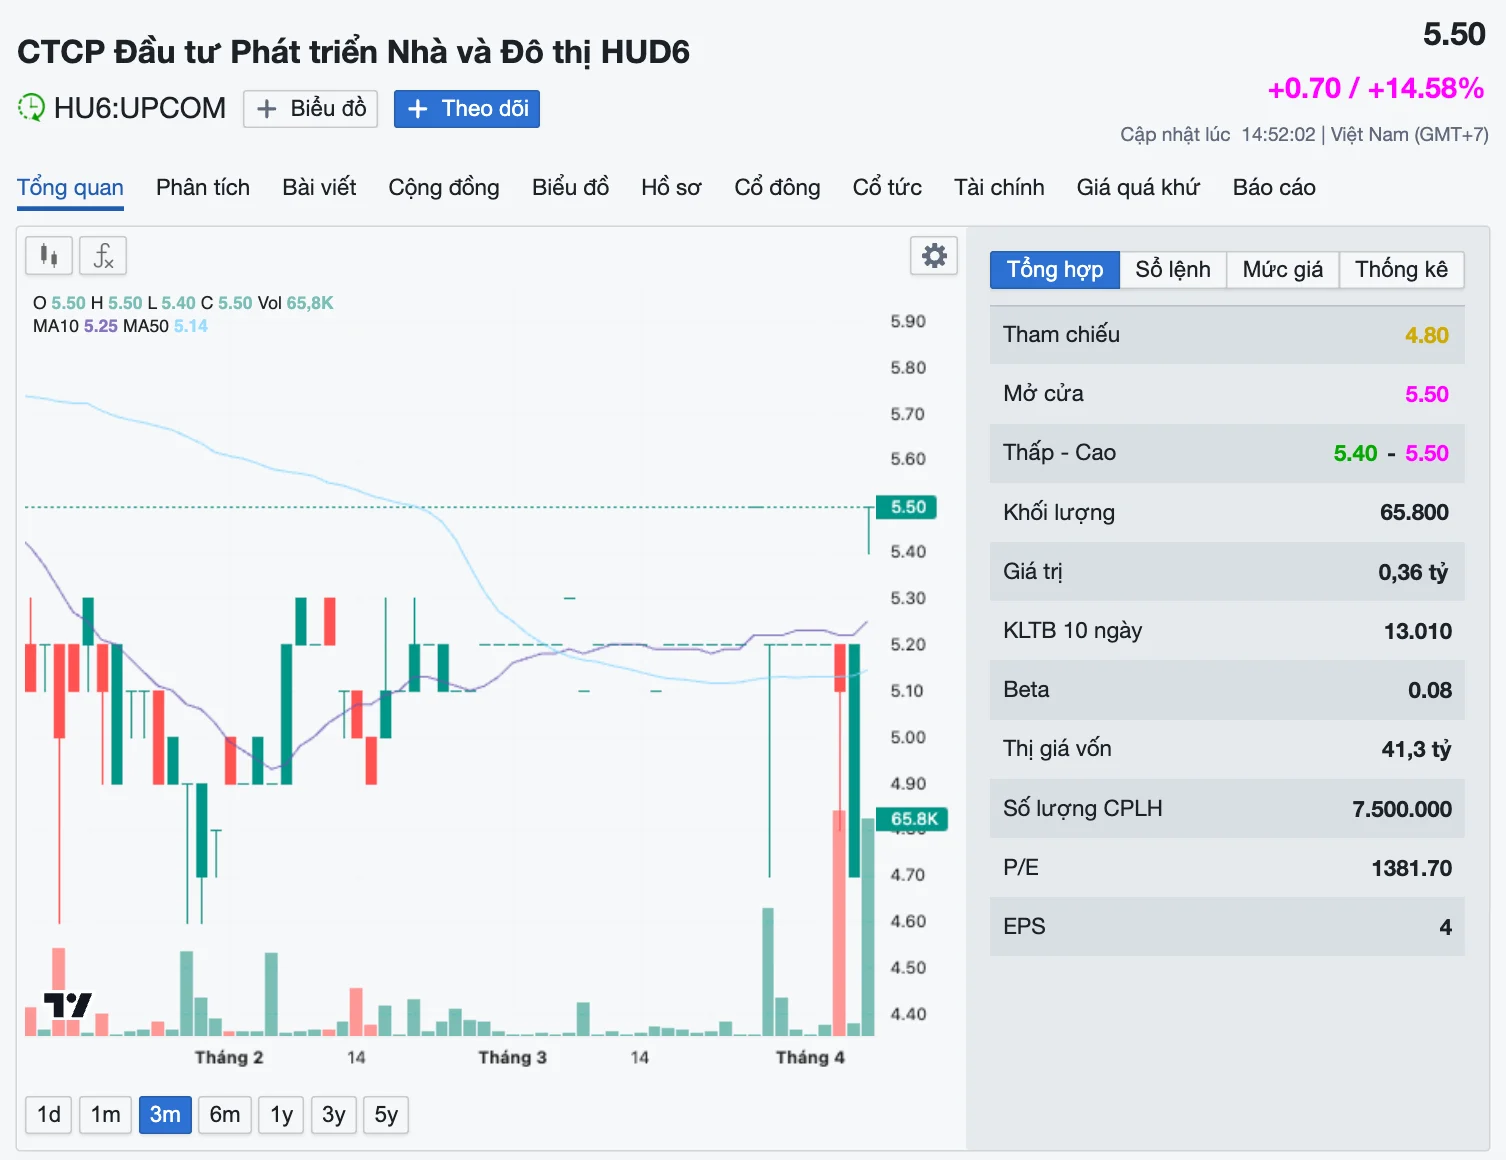Open the indicators fx button

point(103,256)
